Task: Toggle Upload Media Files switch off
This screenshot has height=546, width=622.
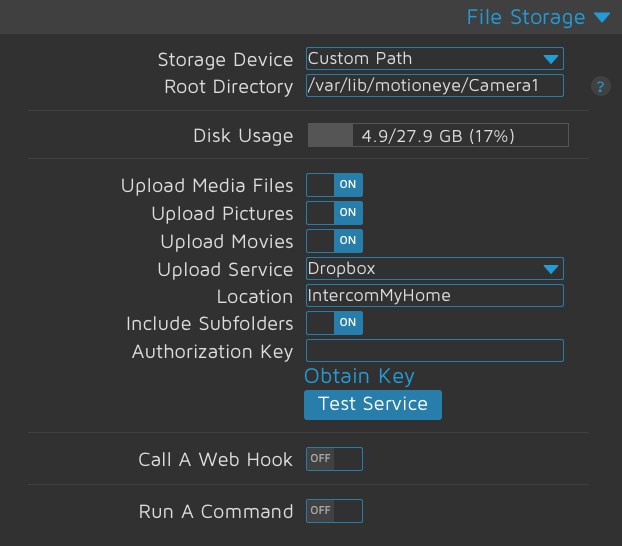Action: click(x=334, y=185)
